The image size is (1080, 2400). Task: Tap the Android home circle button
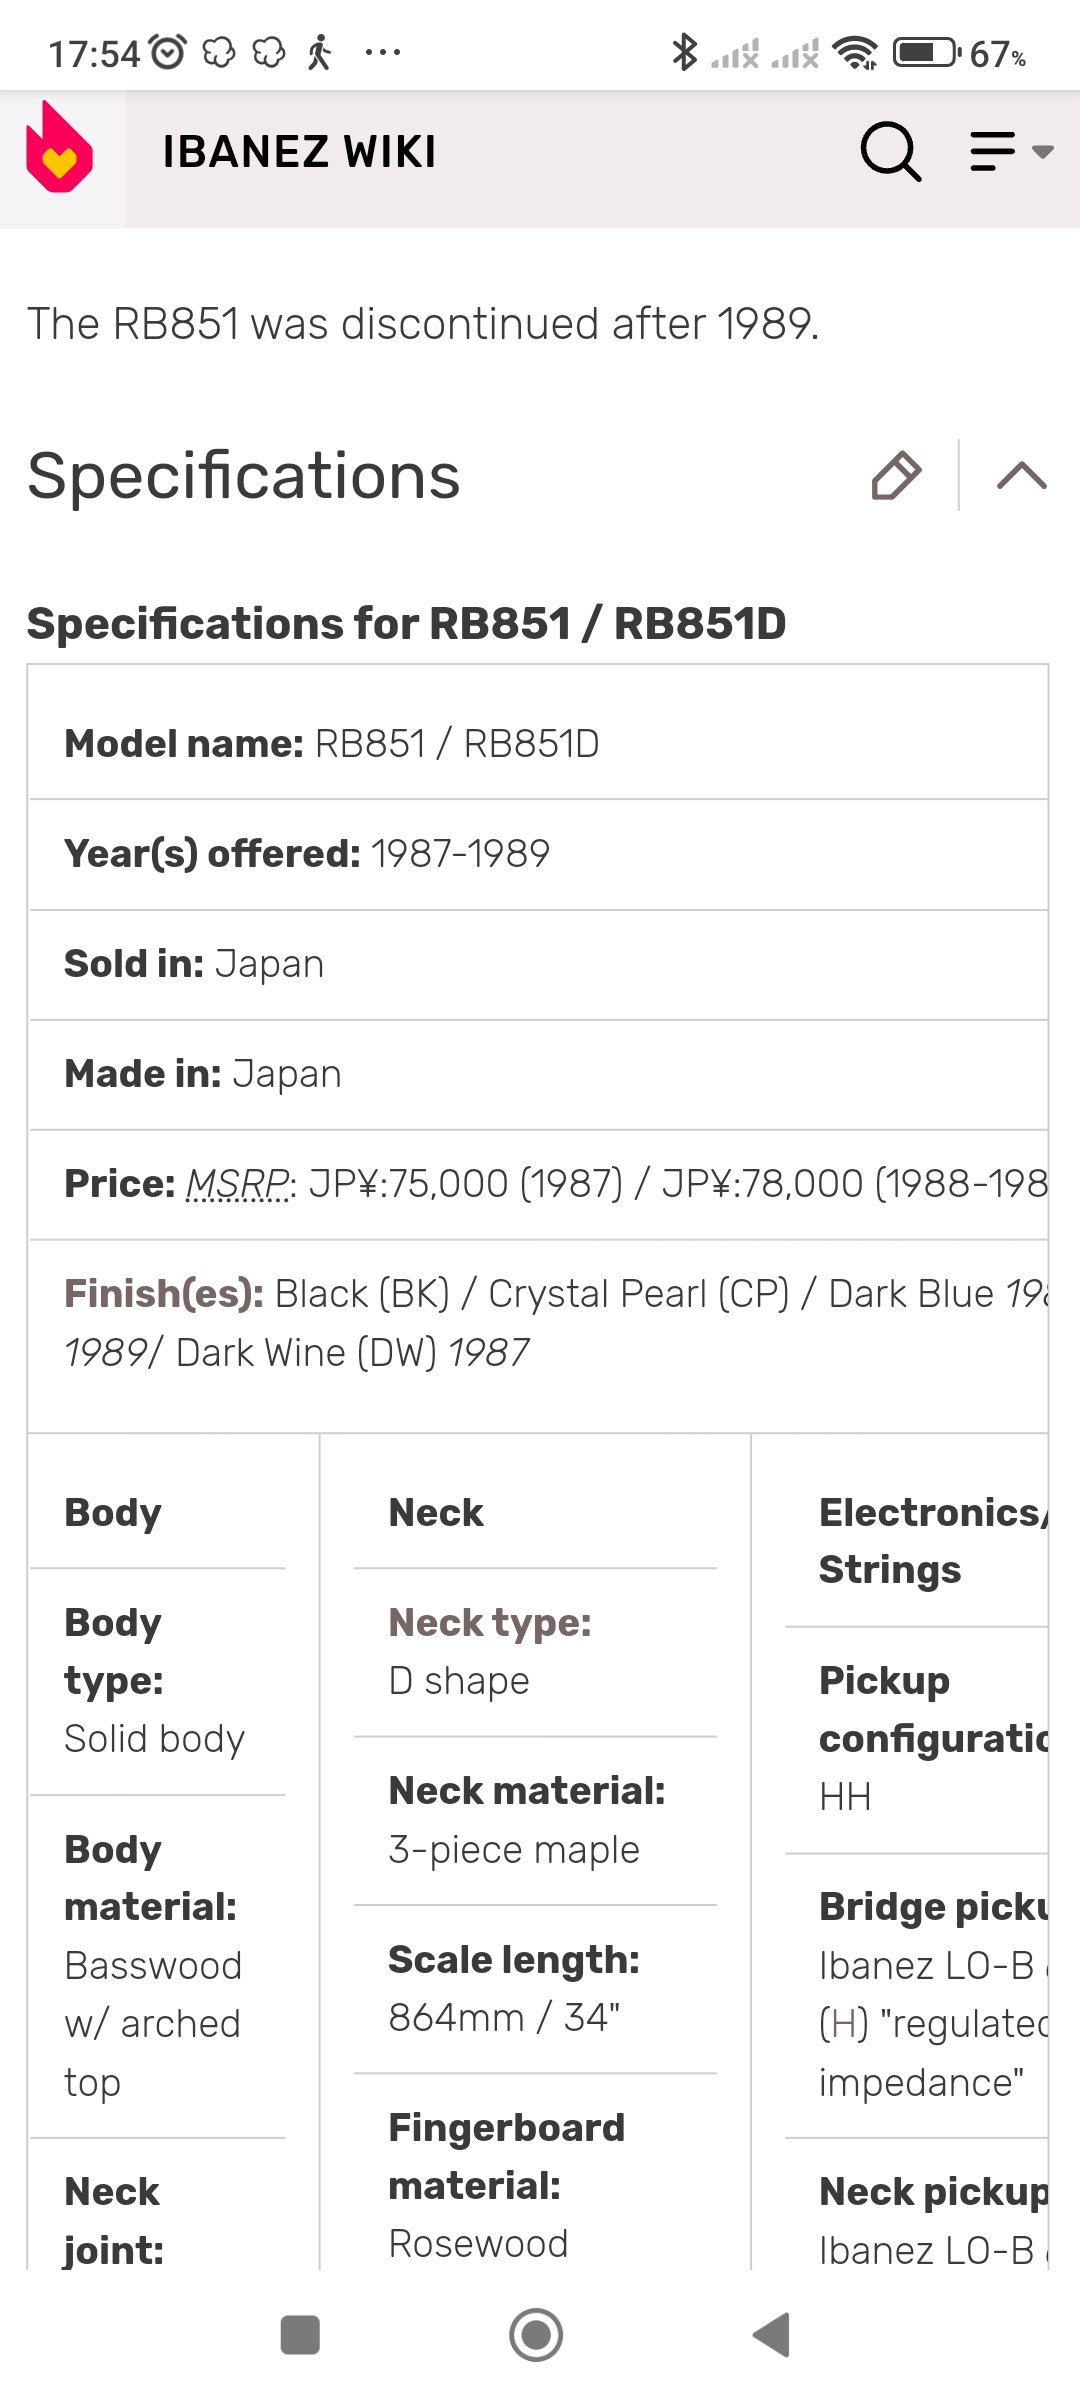point(536,2335)
